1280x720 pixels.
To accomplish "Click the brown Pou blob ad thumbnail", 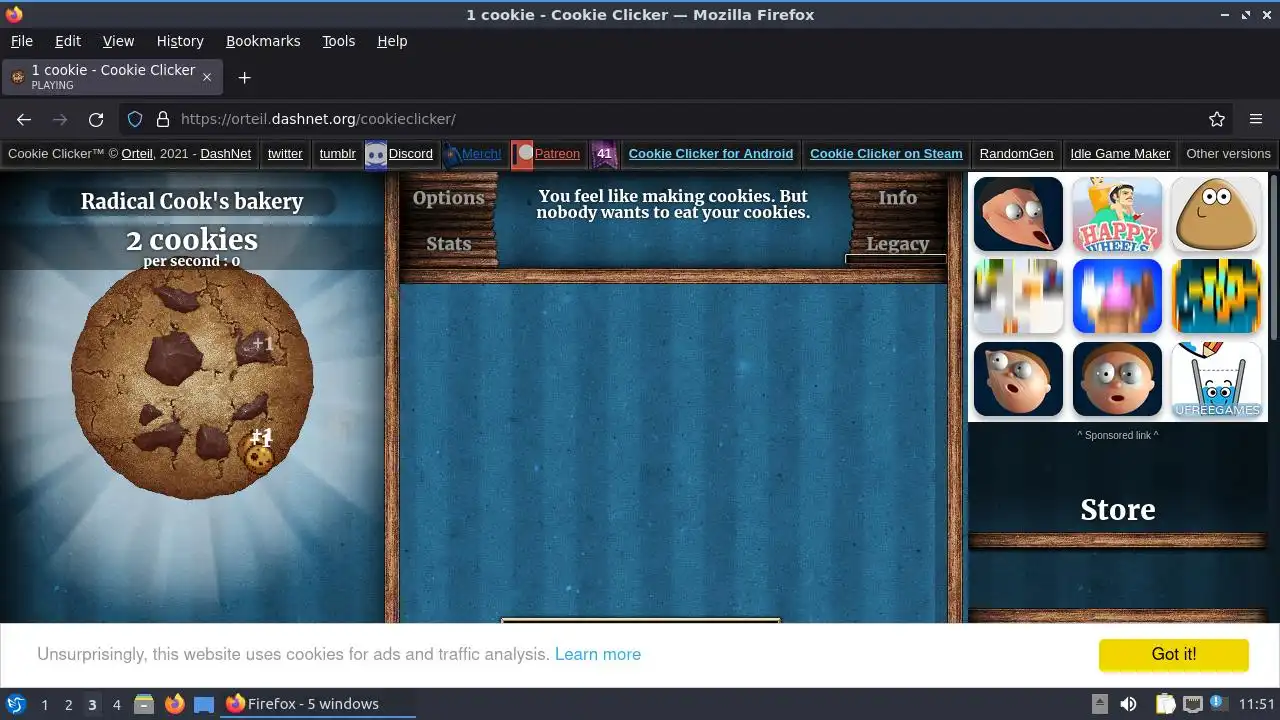I will click(x=1217, y=214).
